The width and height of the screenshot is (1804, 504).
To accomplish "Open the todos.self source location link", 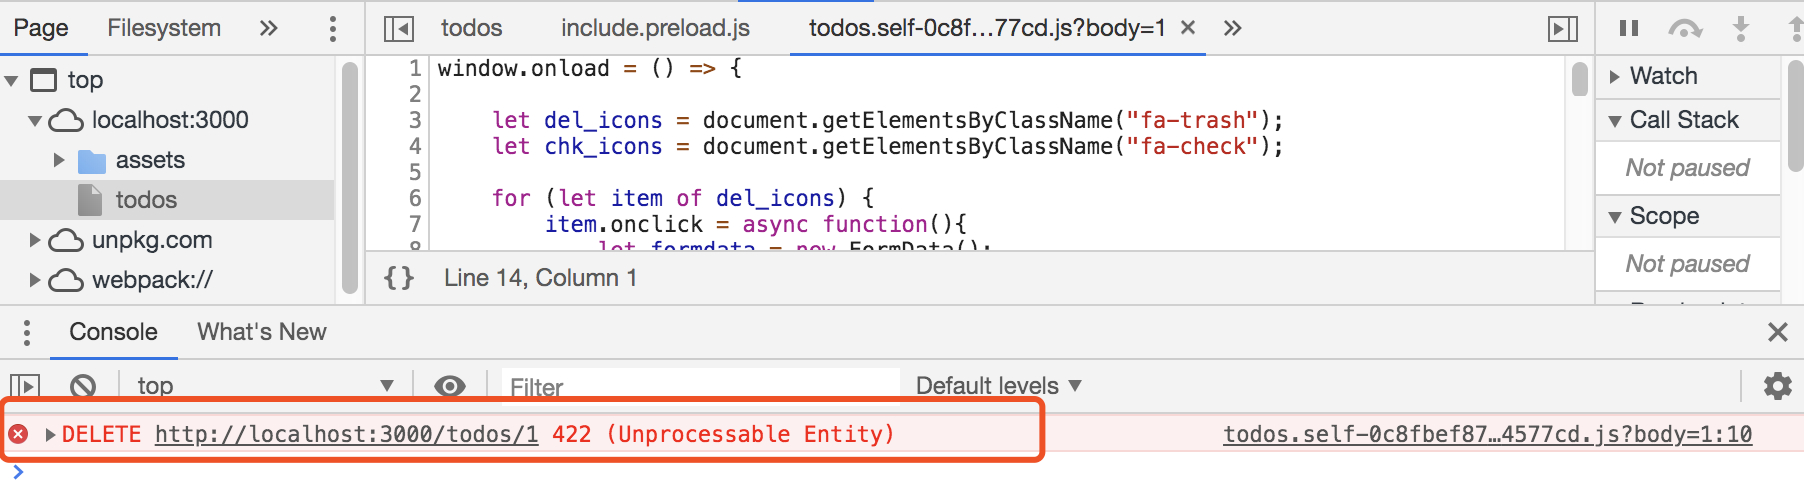I will pyautogui.click(x=1488, y=434).
